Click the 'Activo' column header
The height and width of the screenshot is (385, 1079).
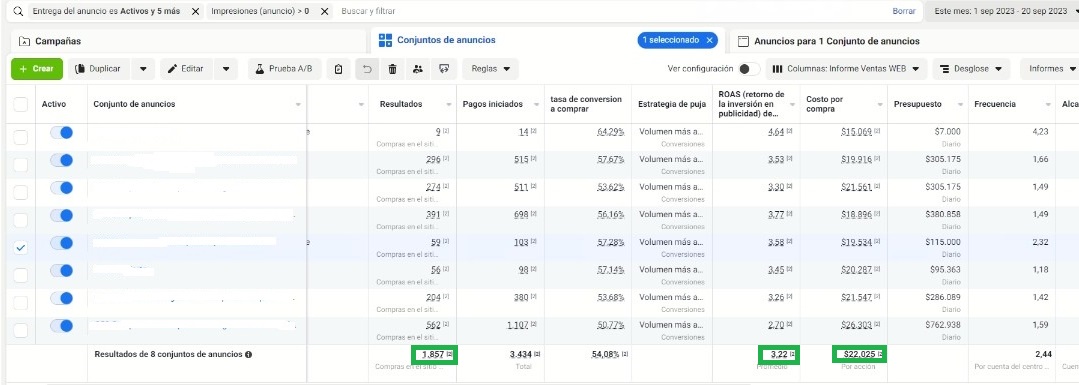[54, 104]
